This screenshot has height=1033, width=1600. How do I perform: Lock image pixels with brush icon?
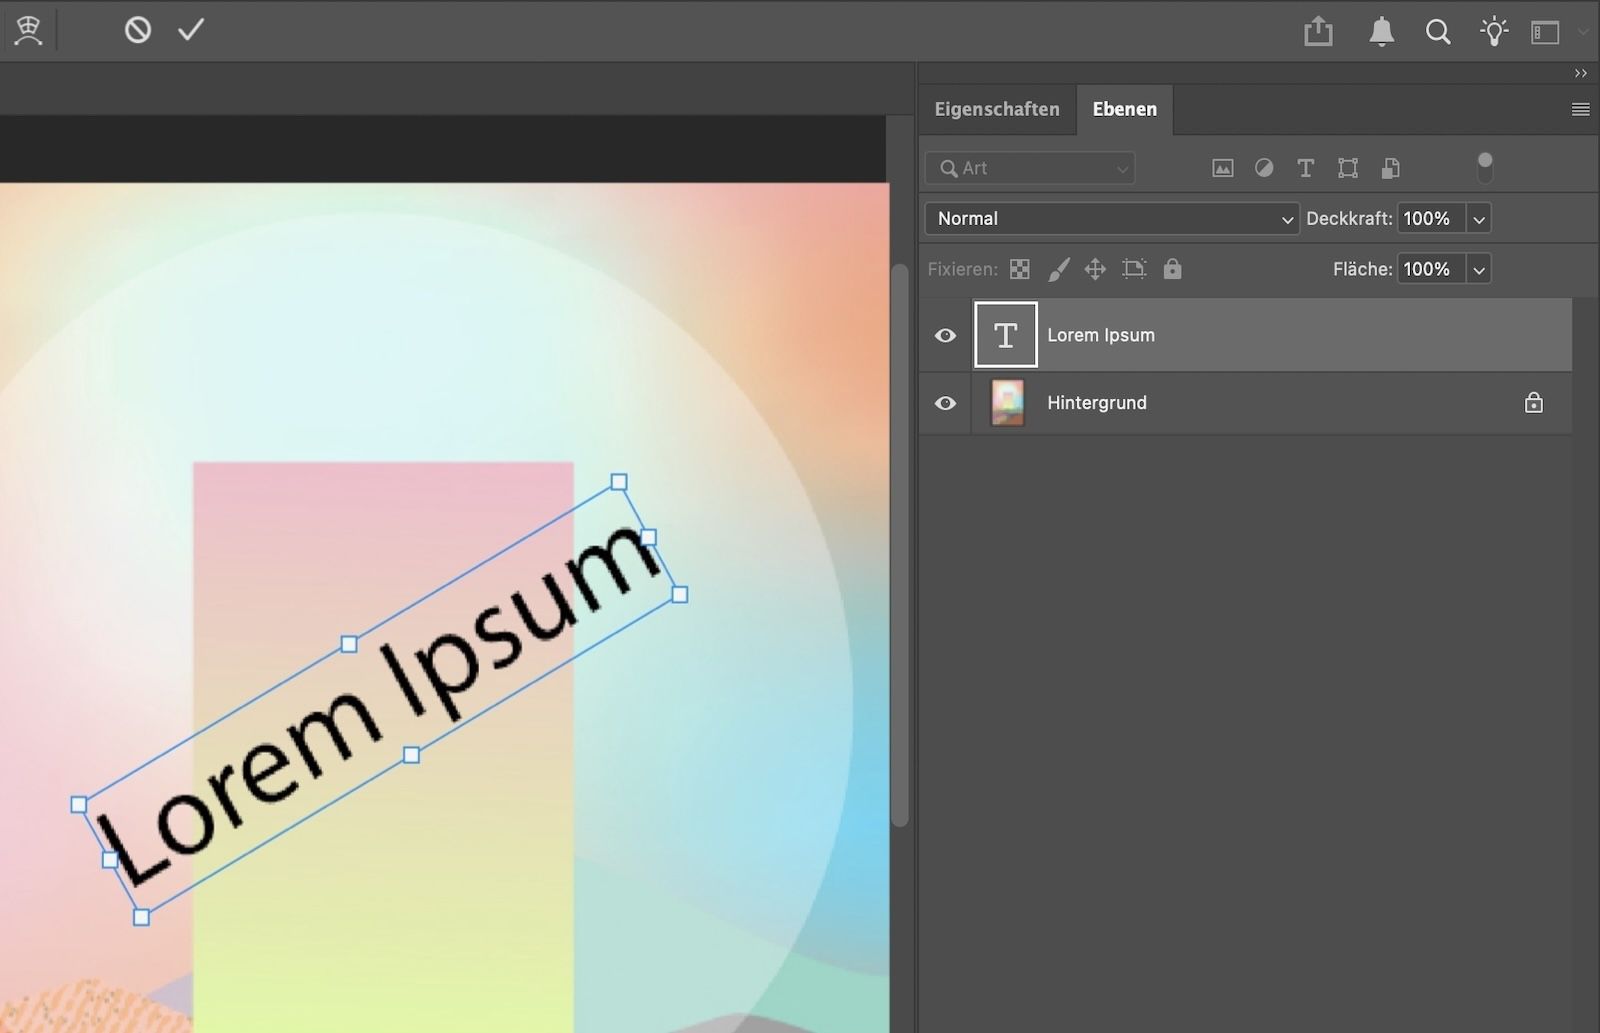(x=1058, y=269)
